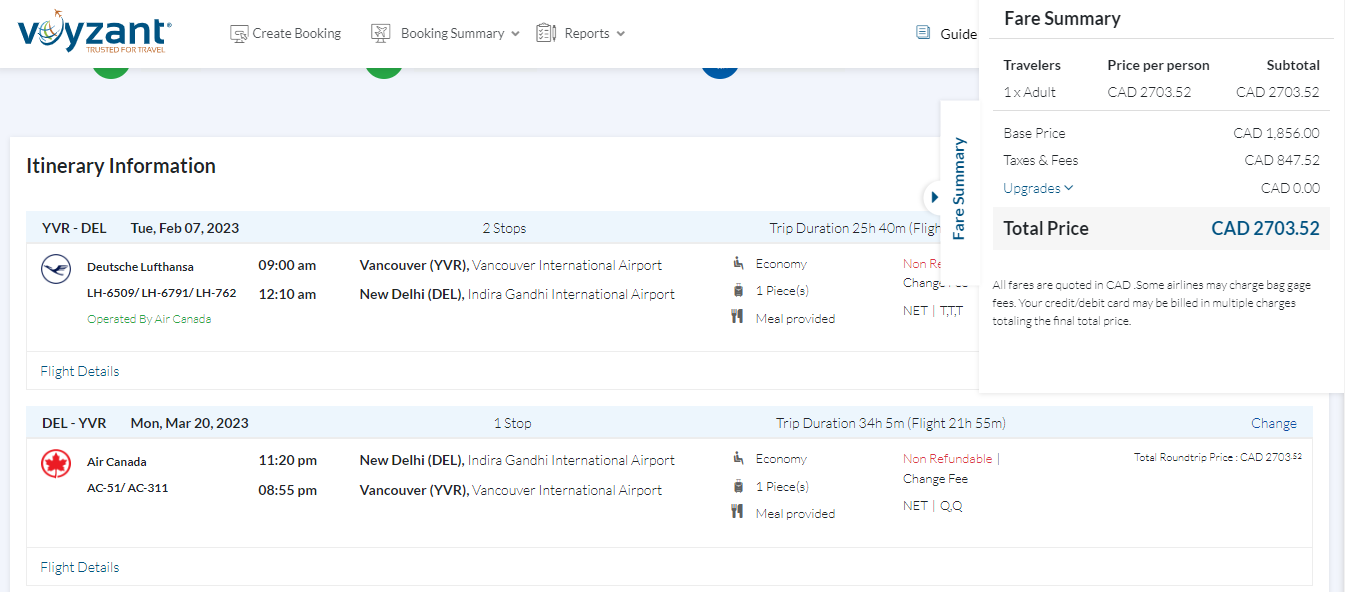Image resolution: width=1345 pixels, height=592 pixels.
Task: Click the Booking Summary calendar icon
Action: [380, 33]
